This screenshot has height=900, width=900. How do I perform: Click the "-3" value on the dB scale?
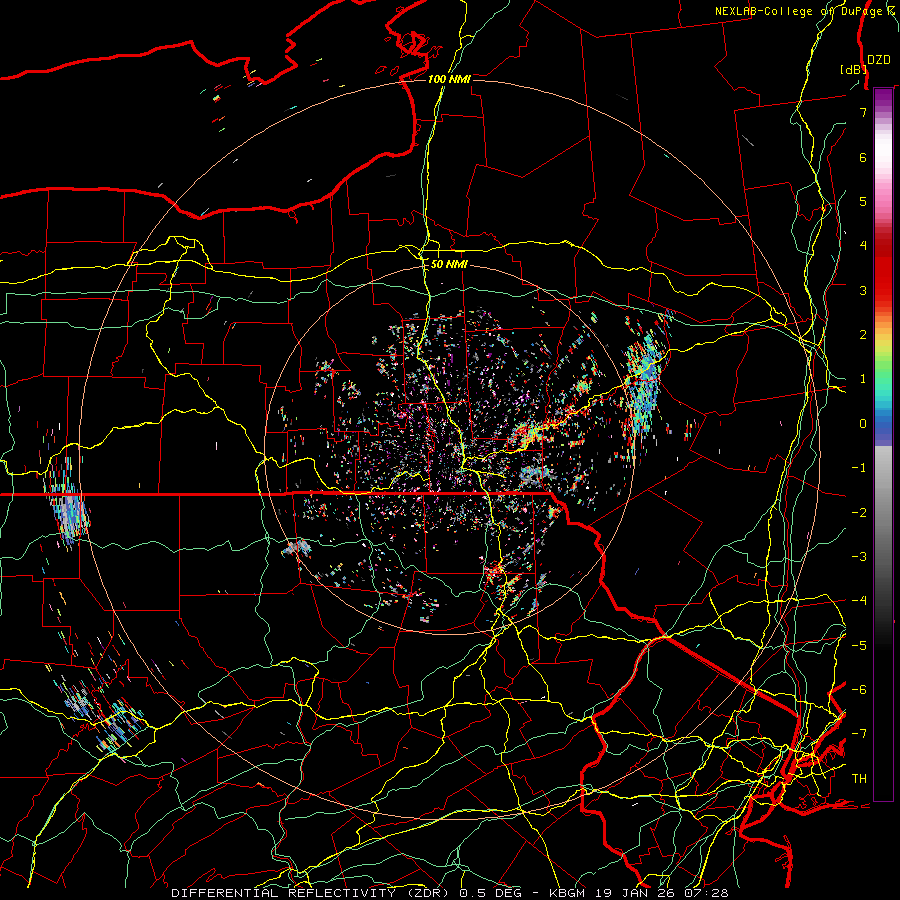click(x=859, y=557)
